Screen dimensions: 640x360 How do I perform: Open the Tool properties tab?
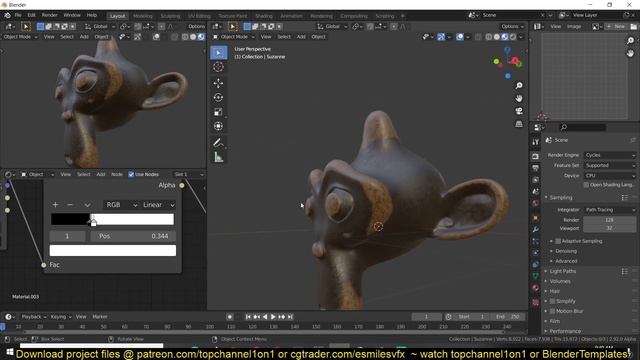coord(536,142)
